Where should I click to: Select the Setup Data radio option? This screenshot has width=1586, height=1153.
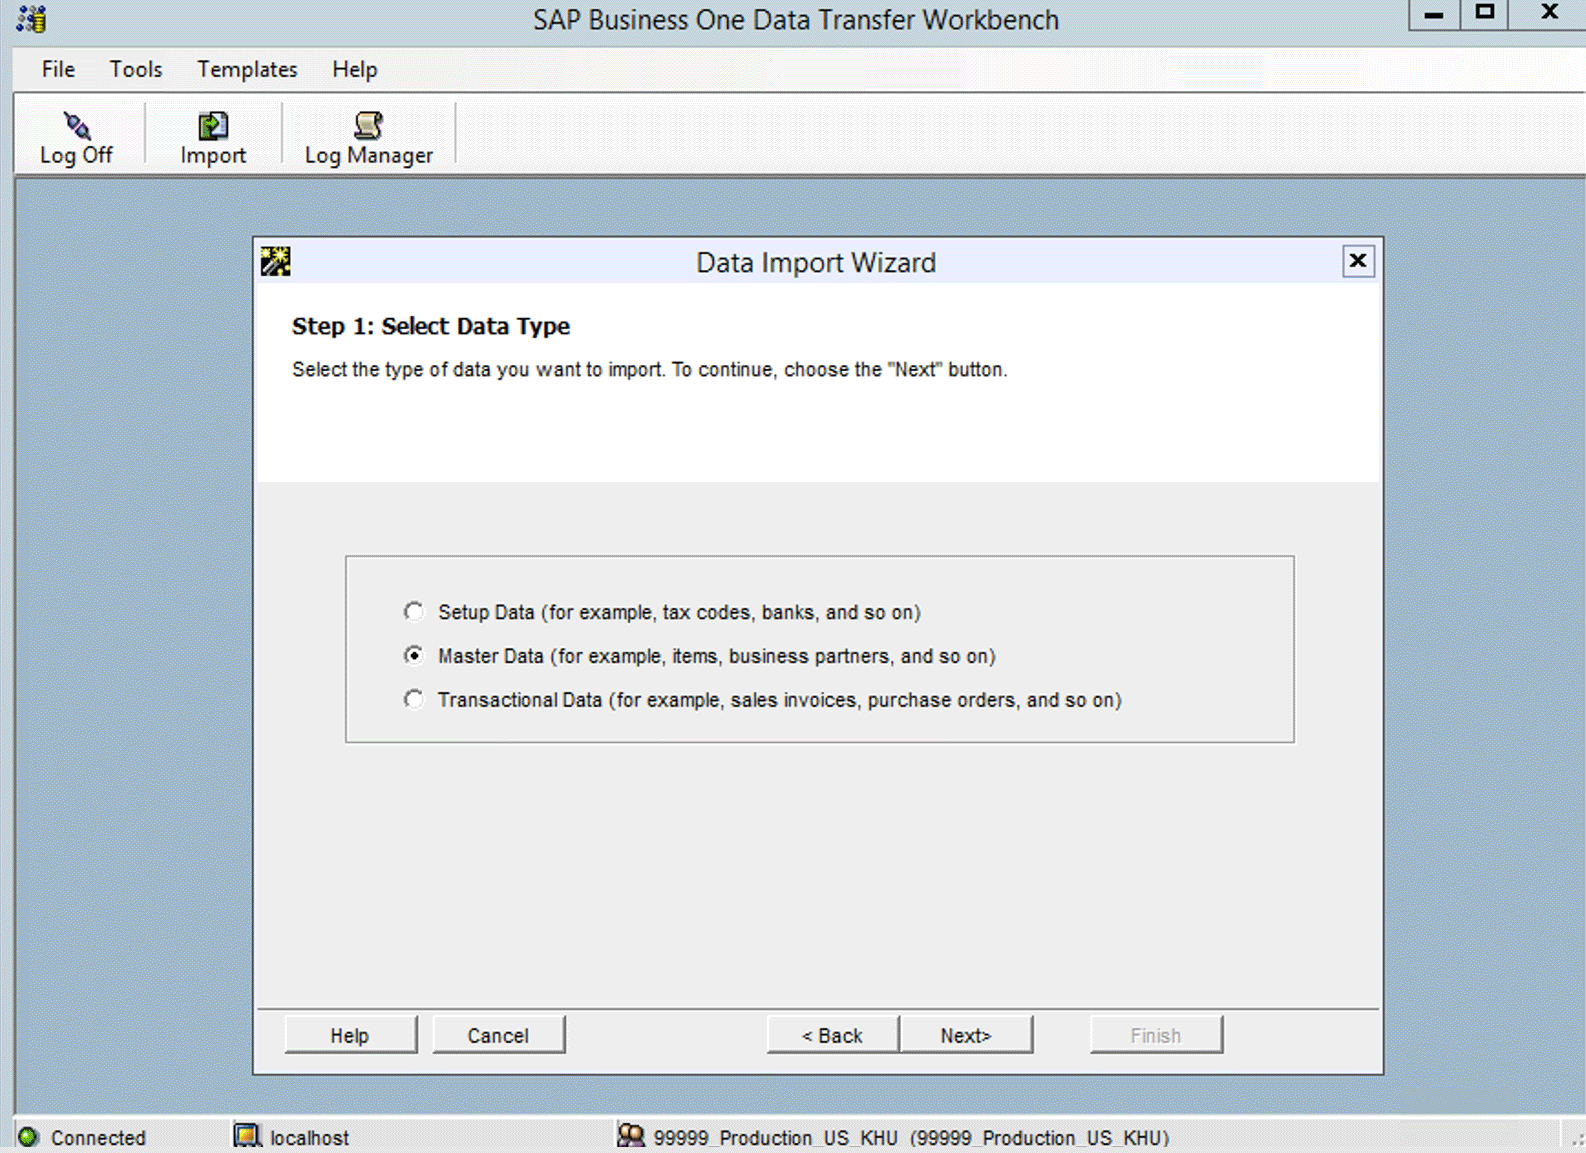click(x=413, y=611)
